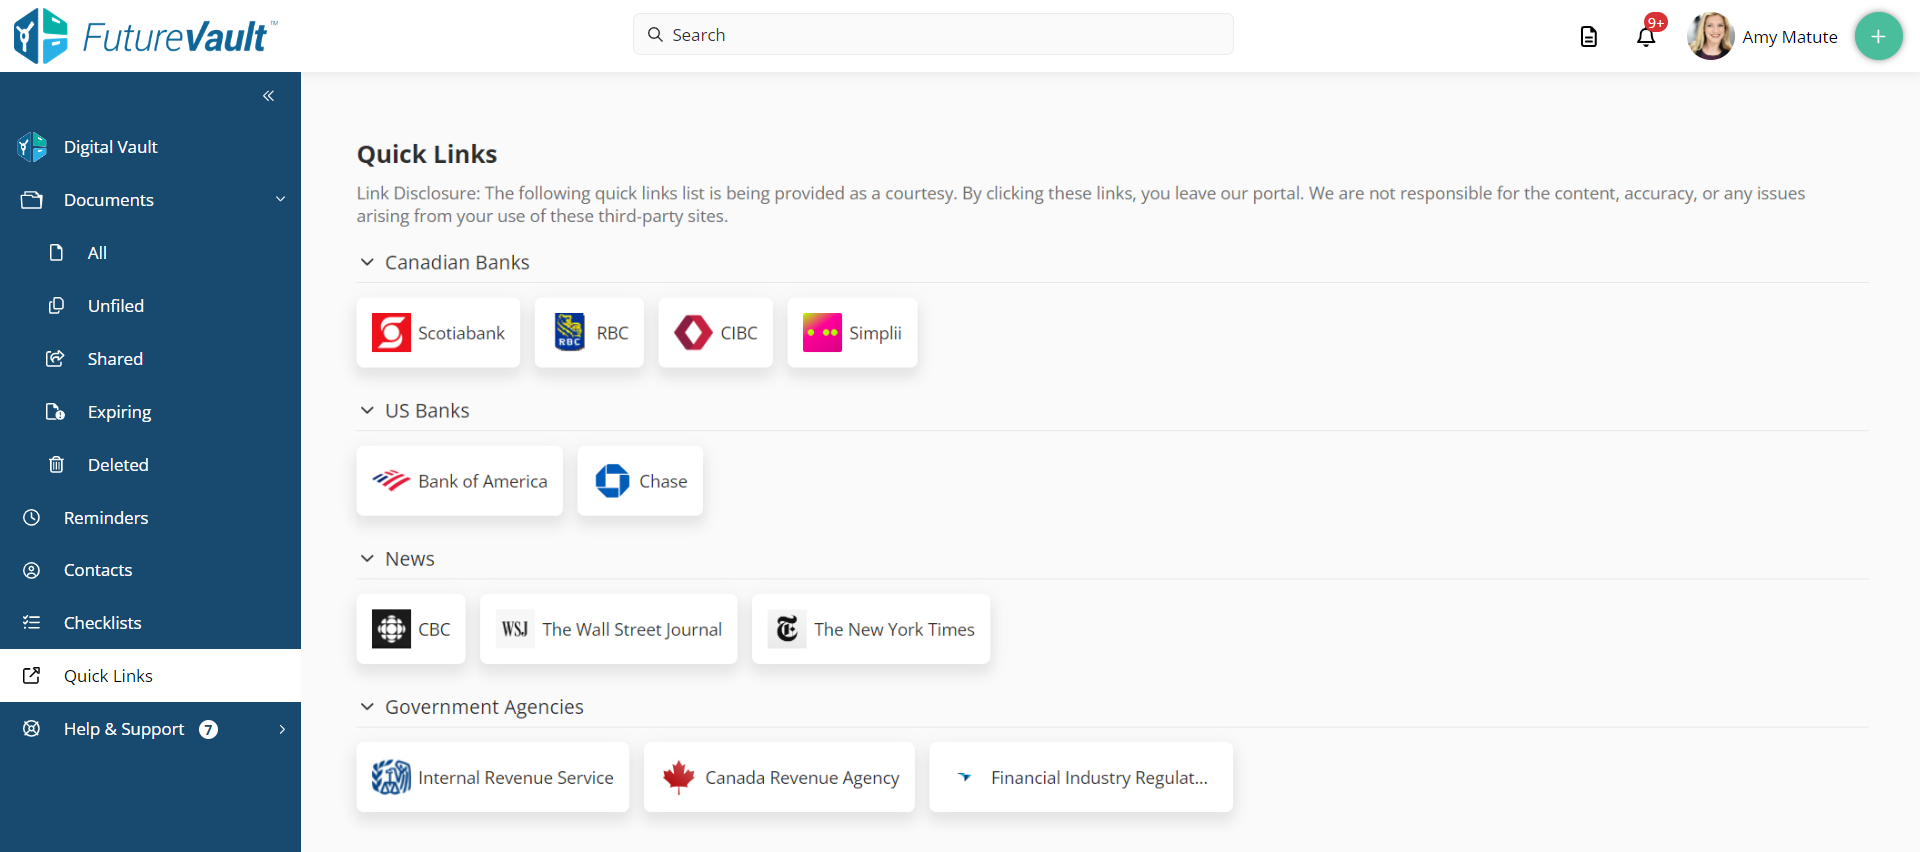Image resolution: width=1920 pixels, height=852 pixels.
Task: Open Deleted documents
Action: tap(150, 465)
